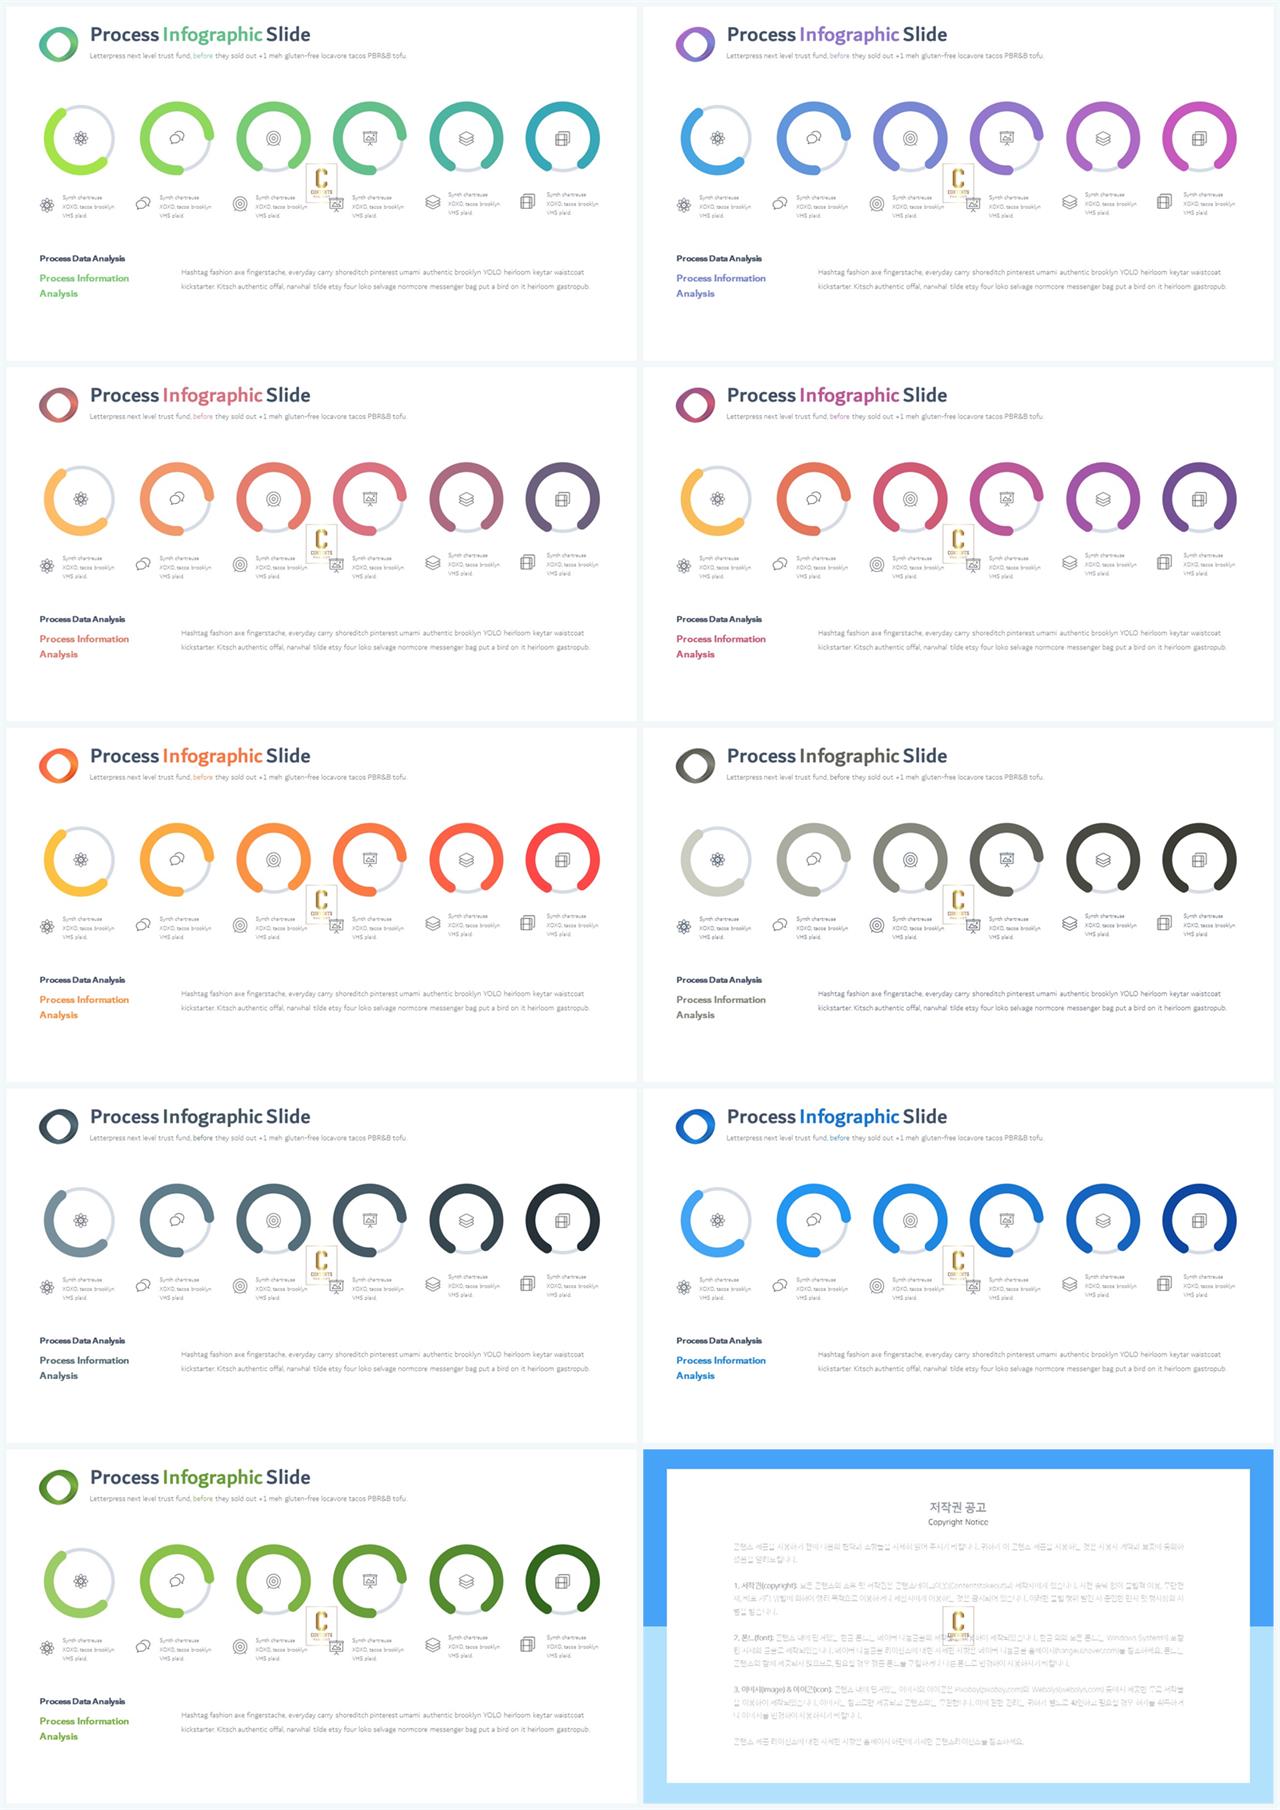
Task: Click the target icon in the bright blue ring
Action: [910, 1220]
